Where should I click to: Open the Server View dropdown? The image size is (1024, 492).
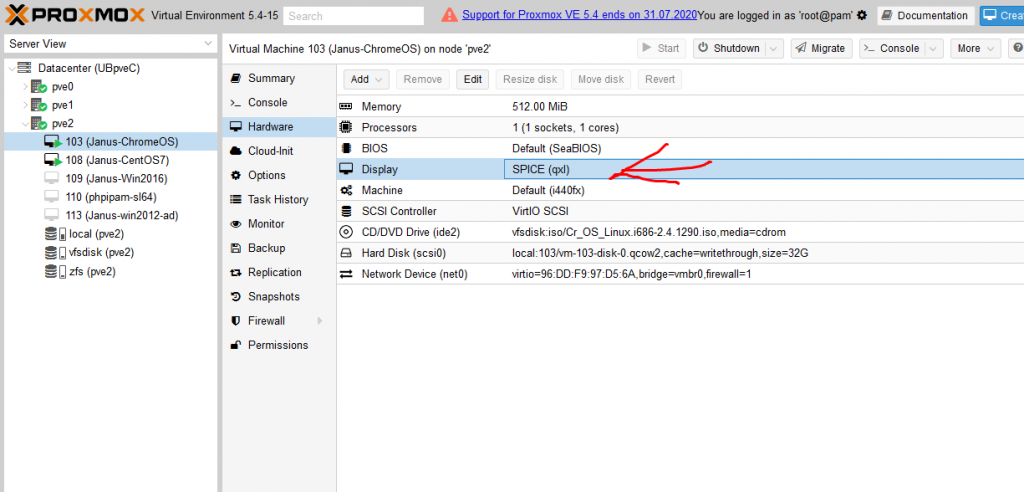(208, 44)
